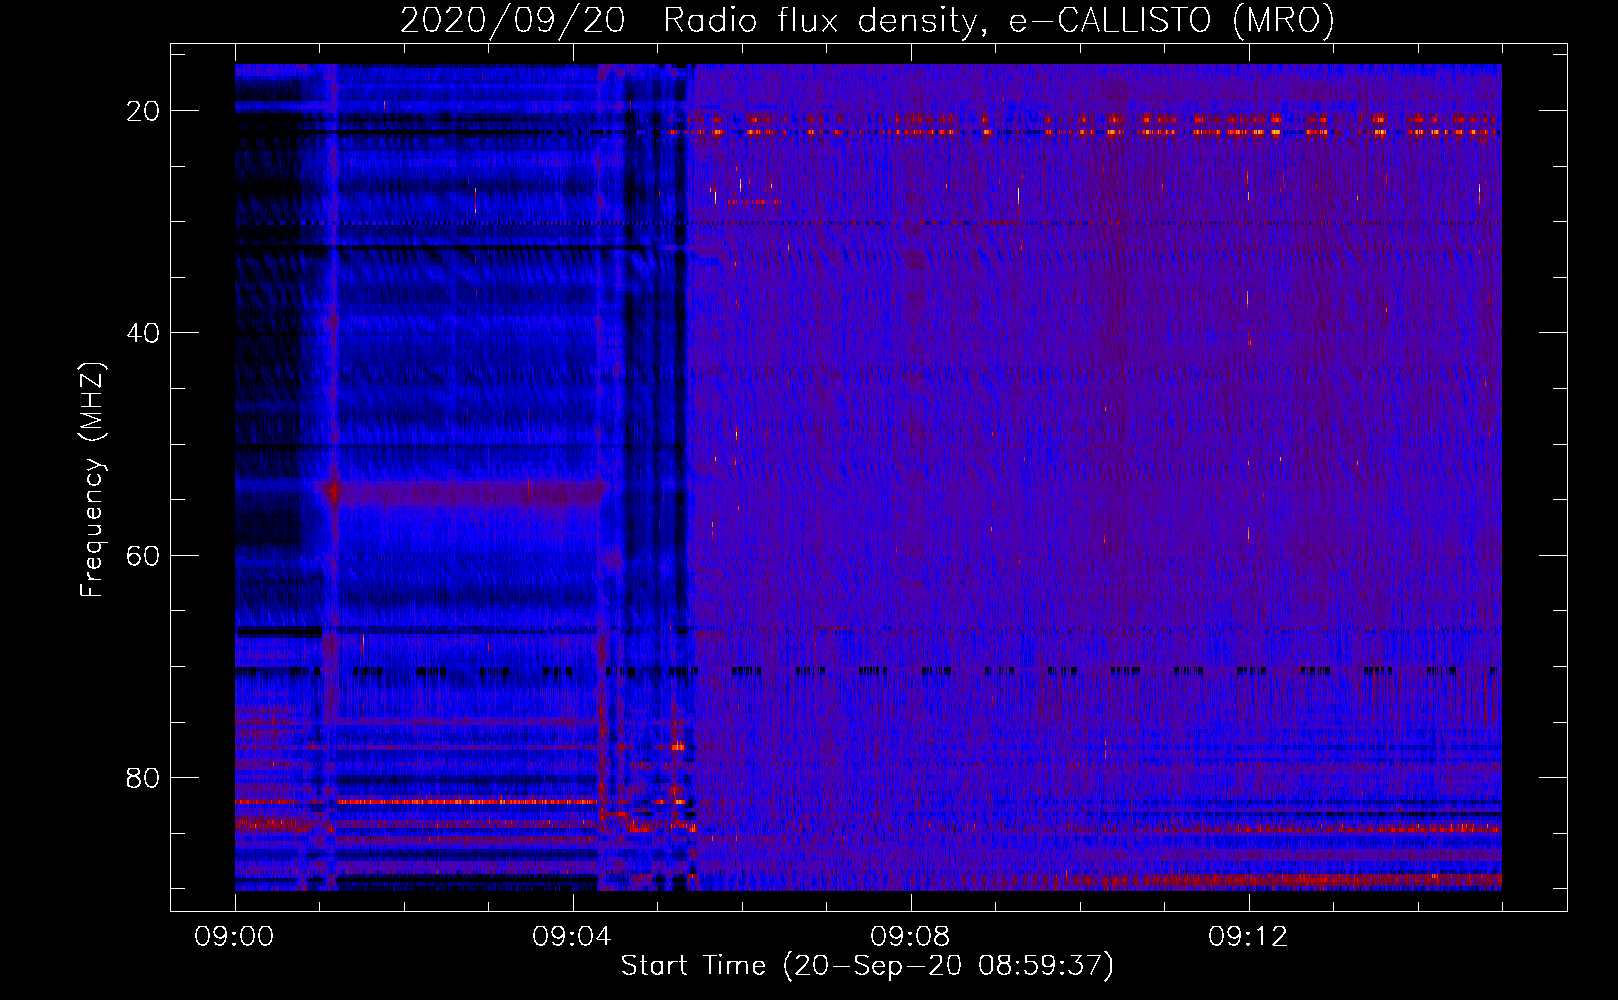Click the y-axis tick label "60"
Image resolution: width=1618 pixels, height=1000 pixels.
tap(144, 555)
